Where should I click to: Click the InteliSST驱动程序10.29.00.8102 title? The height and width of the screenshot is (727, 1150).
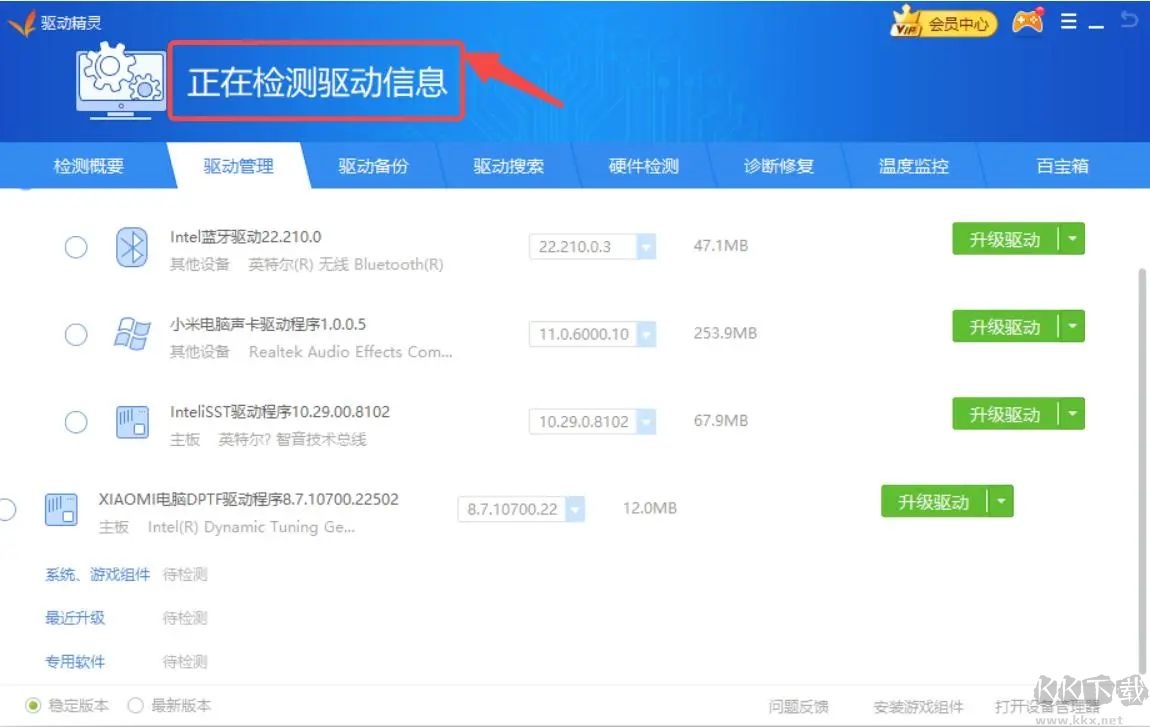(x=279, y=412)
